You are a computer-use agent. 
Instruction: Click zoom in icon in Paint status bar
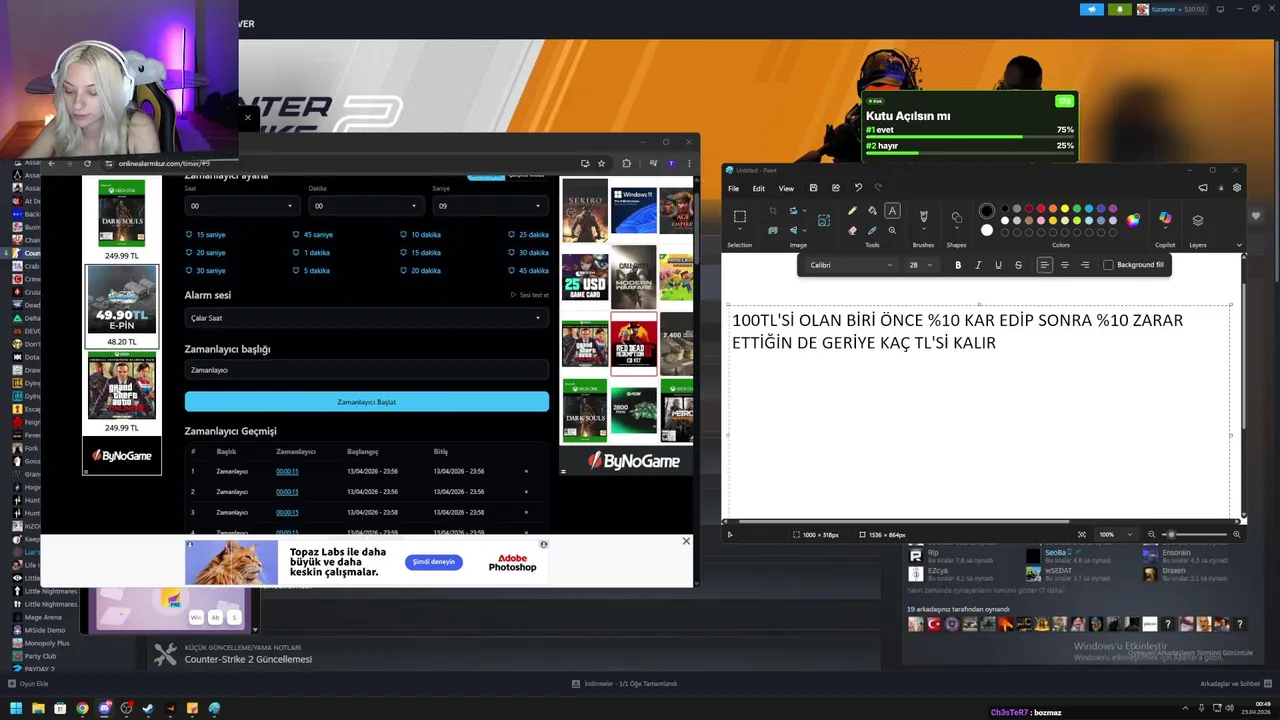[x=1237, y=534]
